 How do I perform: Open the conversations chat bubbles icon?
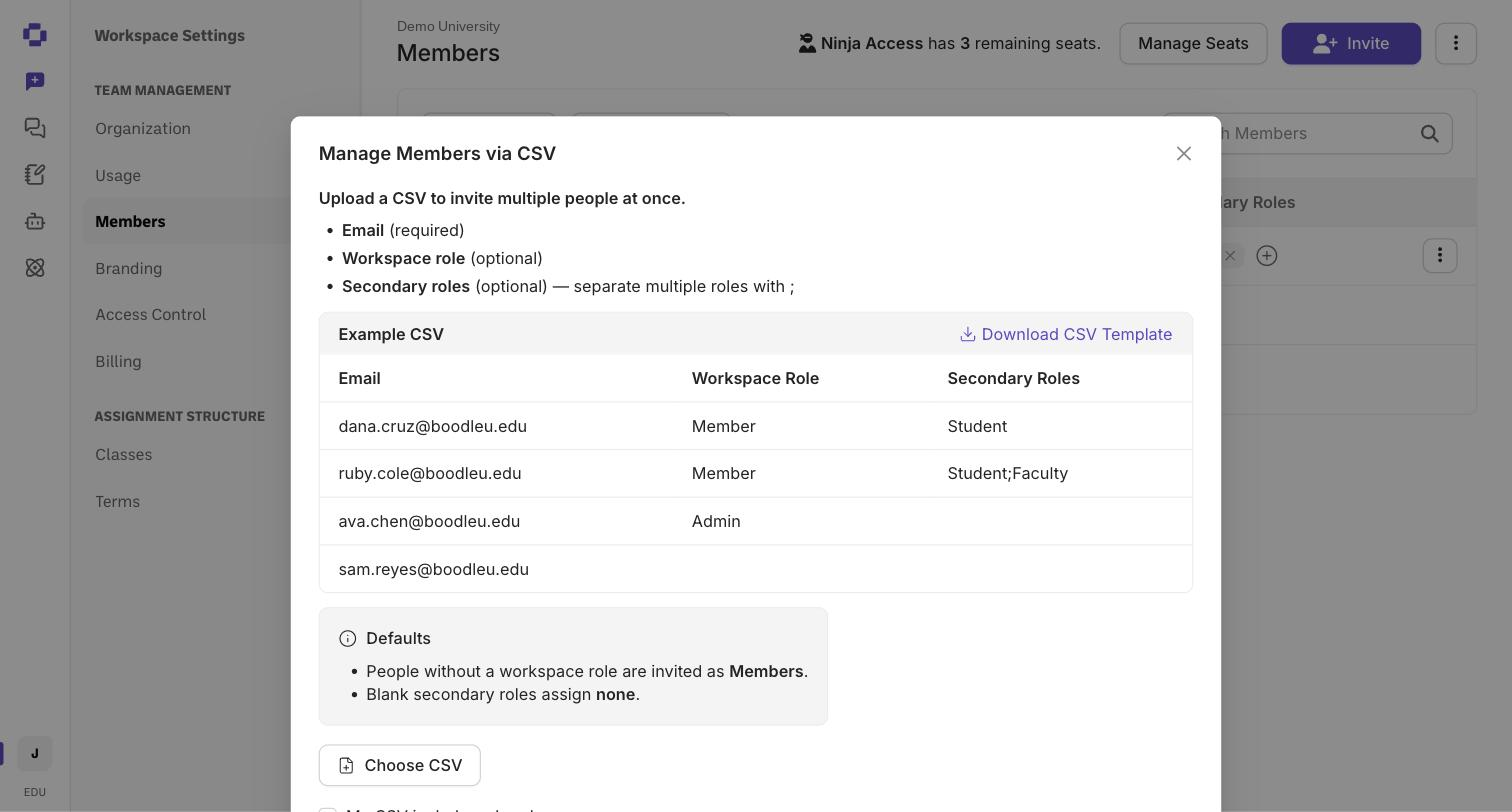tap(35, 128)
